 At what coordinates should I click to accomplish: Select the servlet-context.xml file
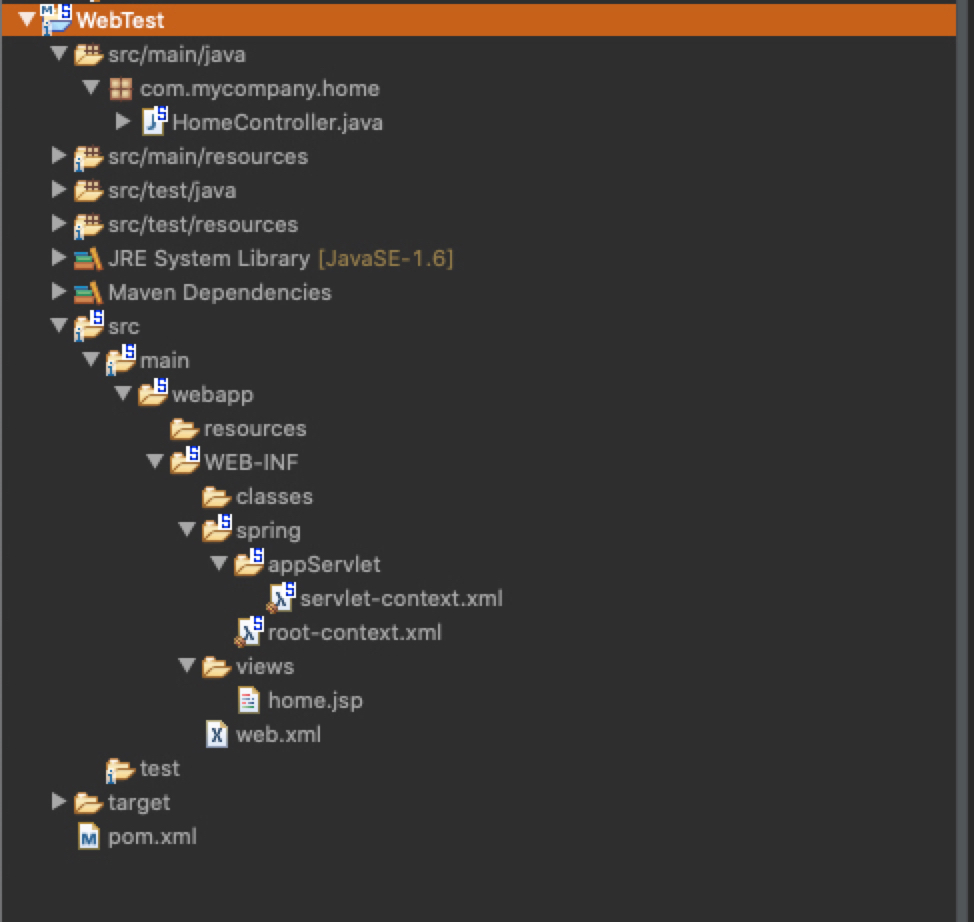401,598
